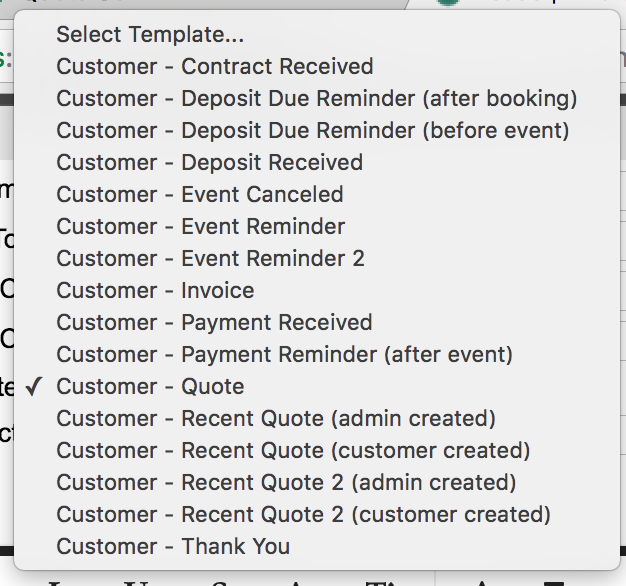
Task: Select the Customer - Thank You template
Action: pos(173,547)
